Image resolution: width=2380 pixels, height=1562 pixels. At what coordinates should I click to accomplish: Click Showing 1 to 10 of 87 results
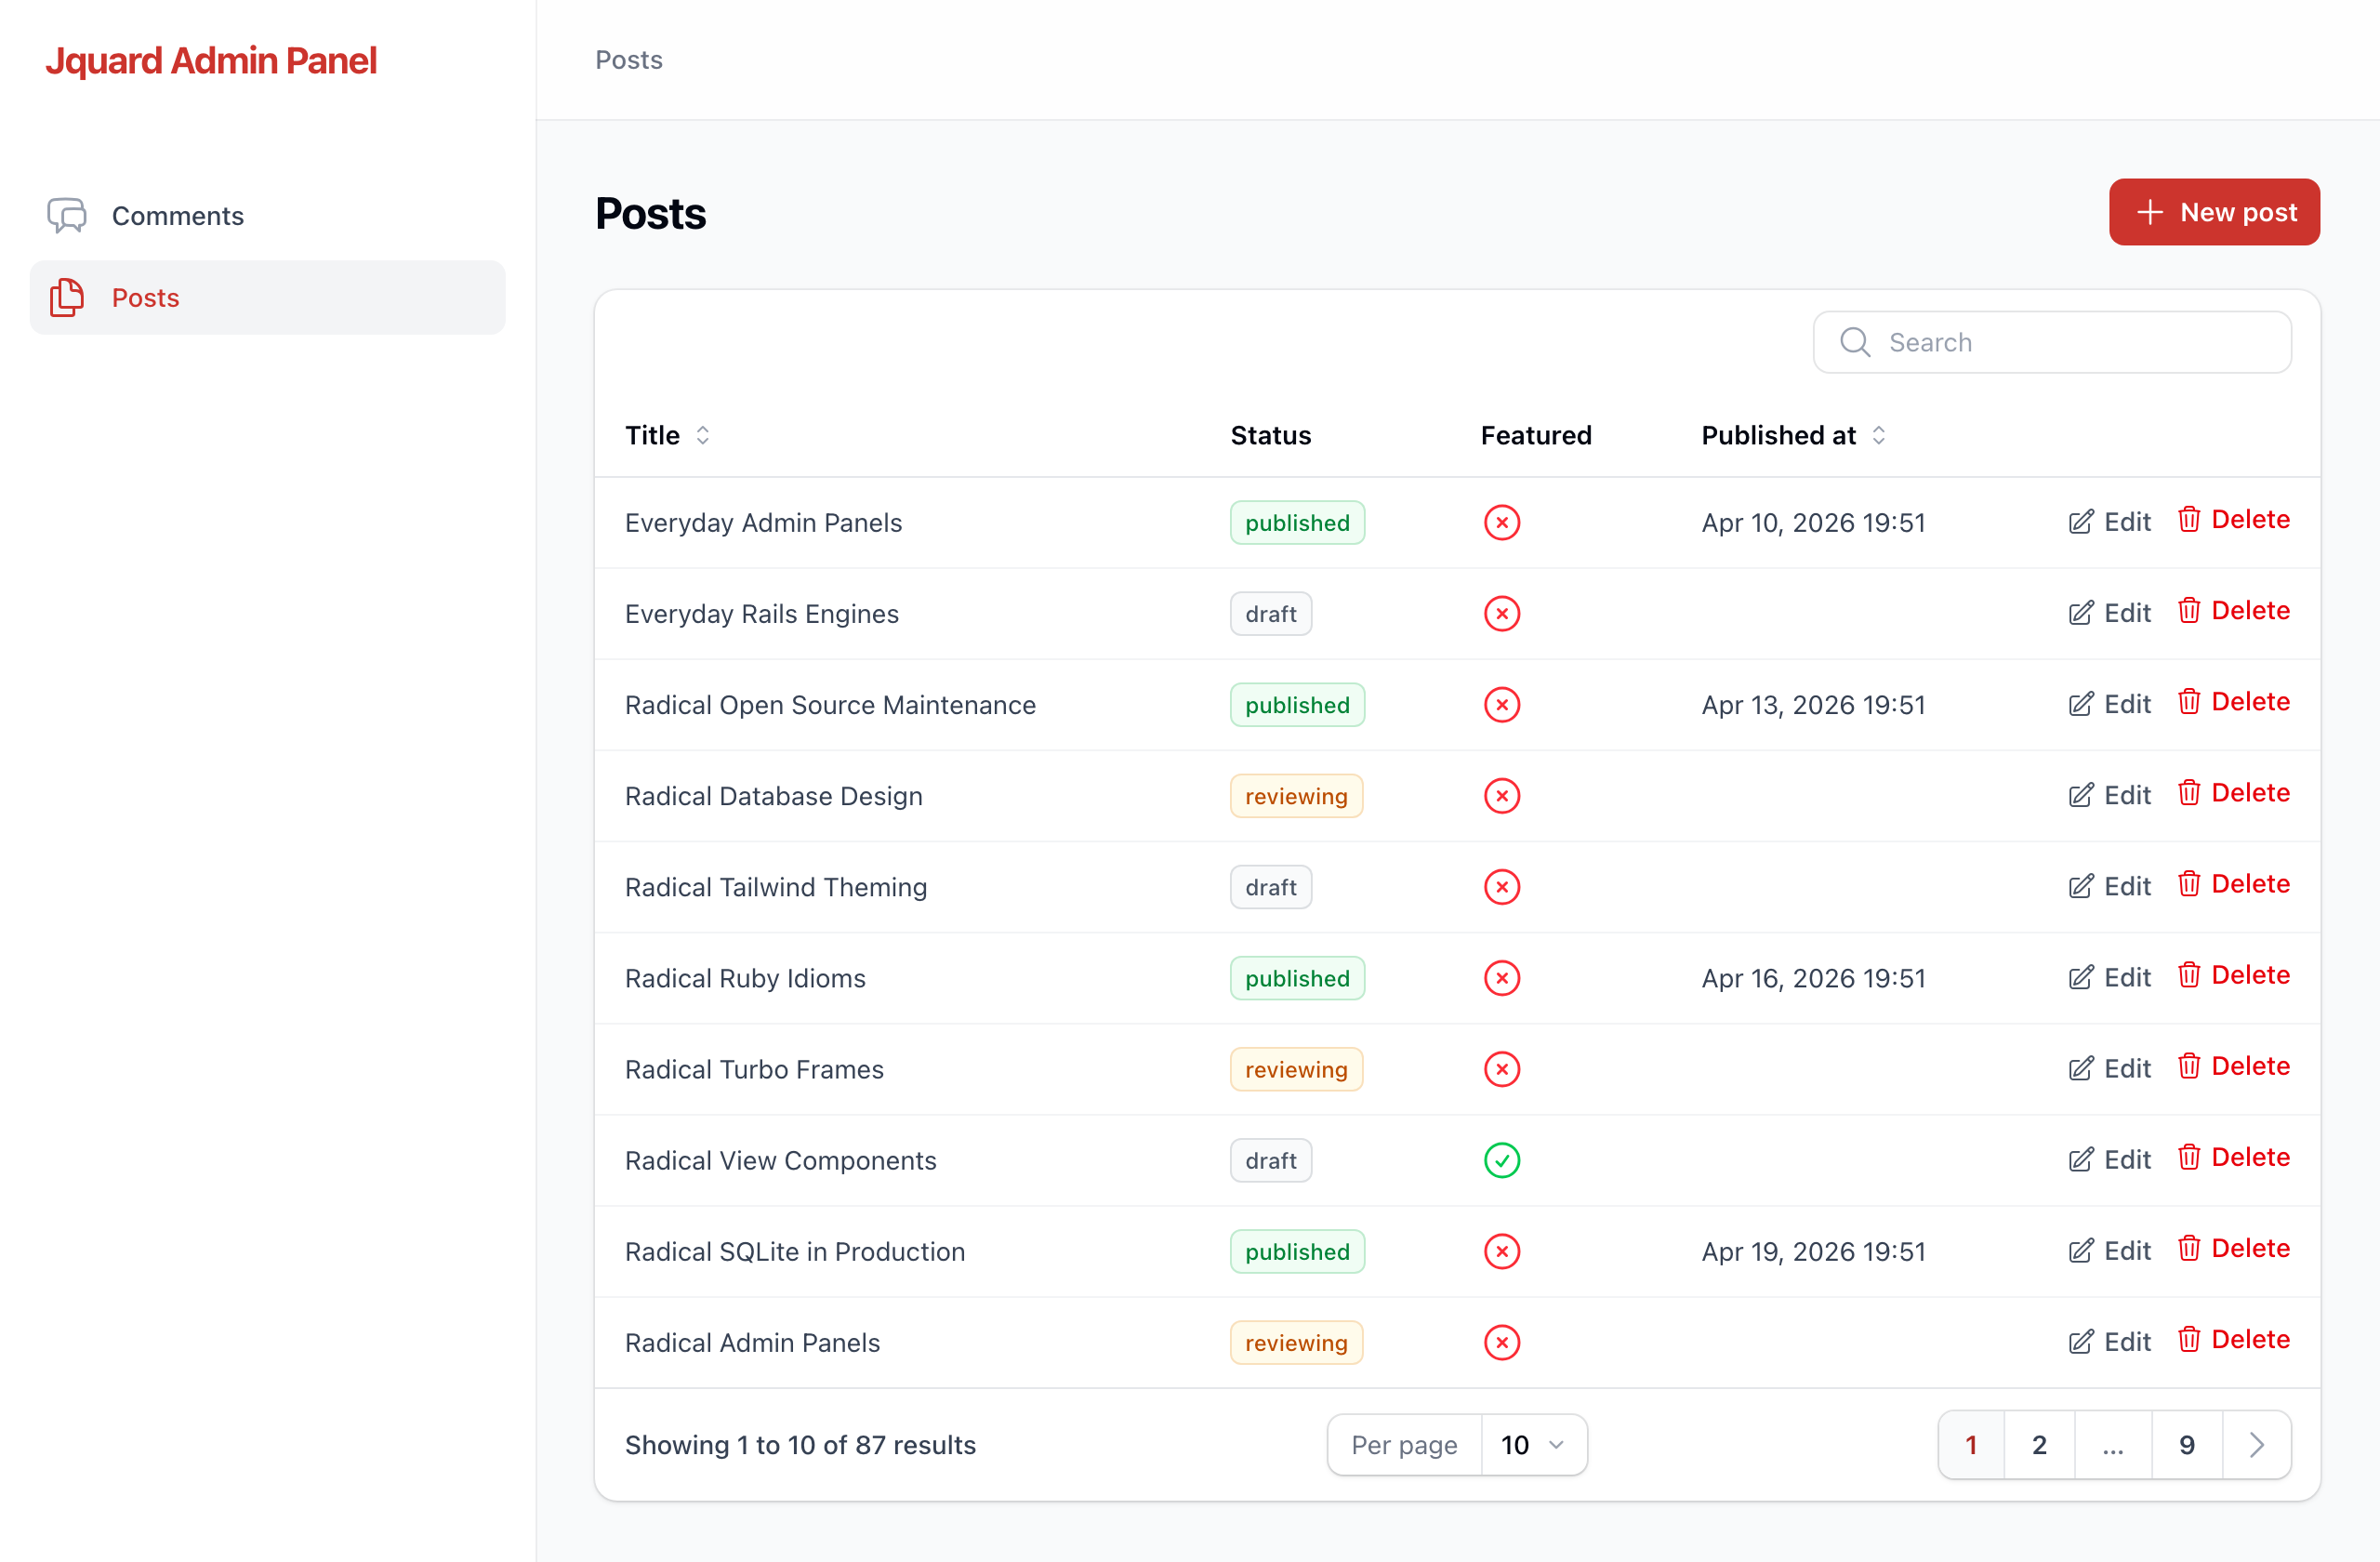(x=800, y=1444)
